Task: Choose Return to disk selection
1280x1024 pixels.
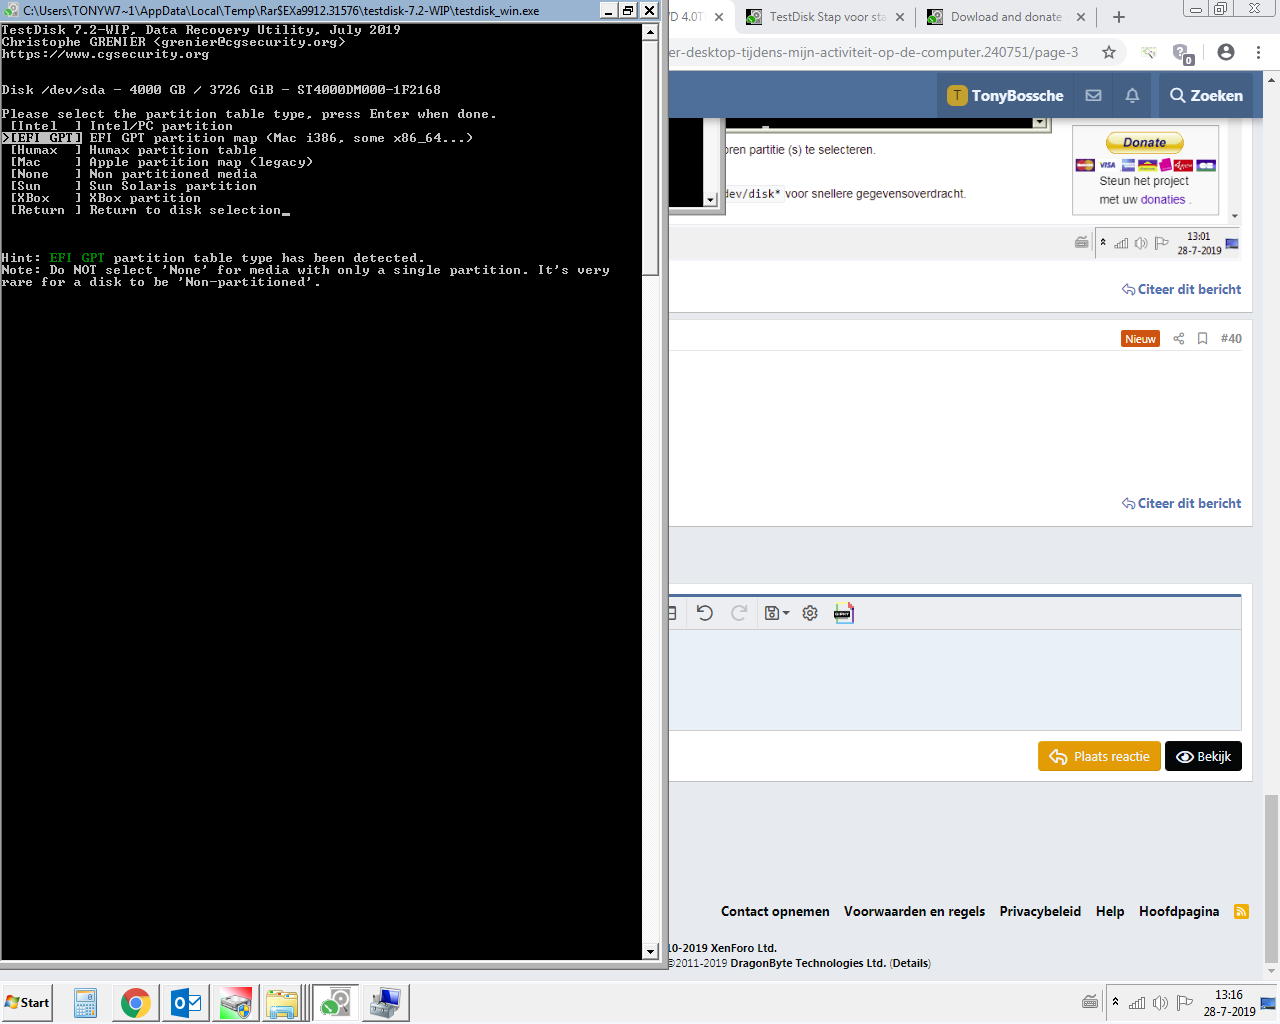Action: [146, 210]
